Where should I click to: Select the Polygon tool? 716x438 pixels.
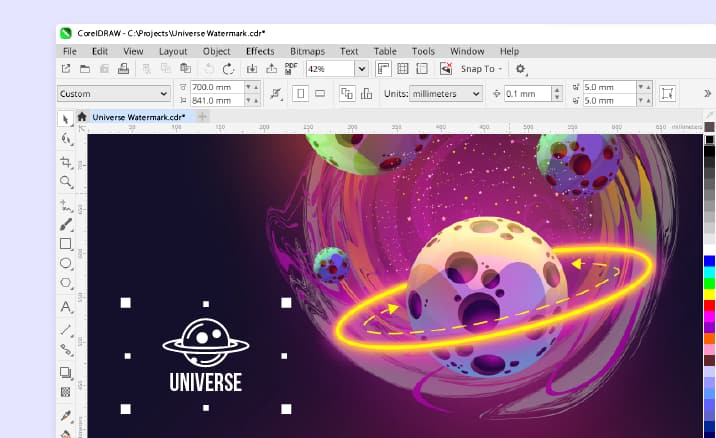[x=66, y=284]
